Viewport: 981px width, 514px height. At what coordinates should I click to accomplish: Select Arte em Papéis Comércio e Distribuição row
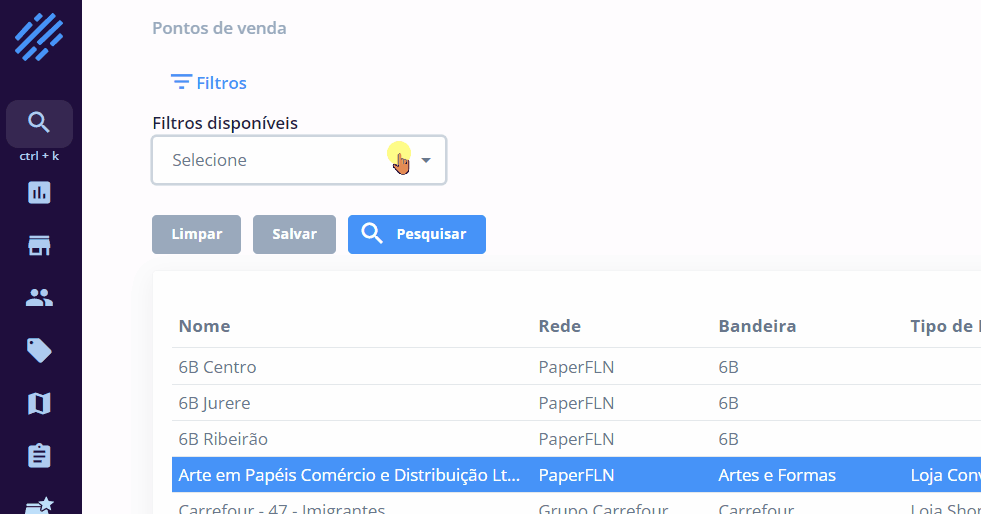(576, 475)
